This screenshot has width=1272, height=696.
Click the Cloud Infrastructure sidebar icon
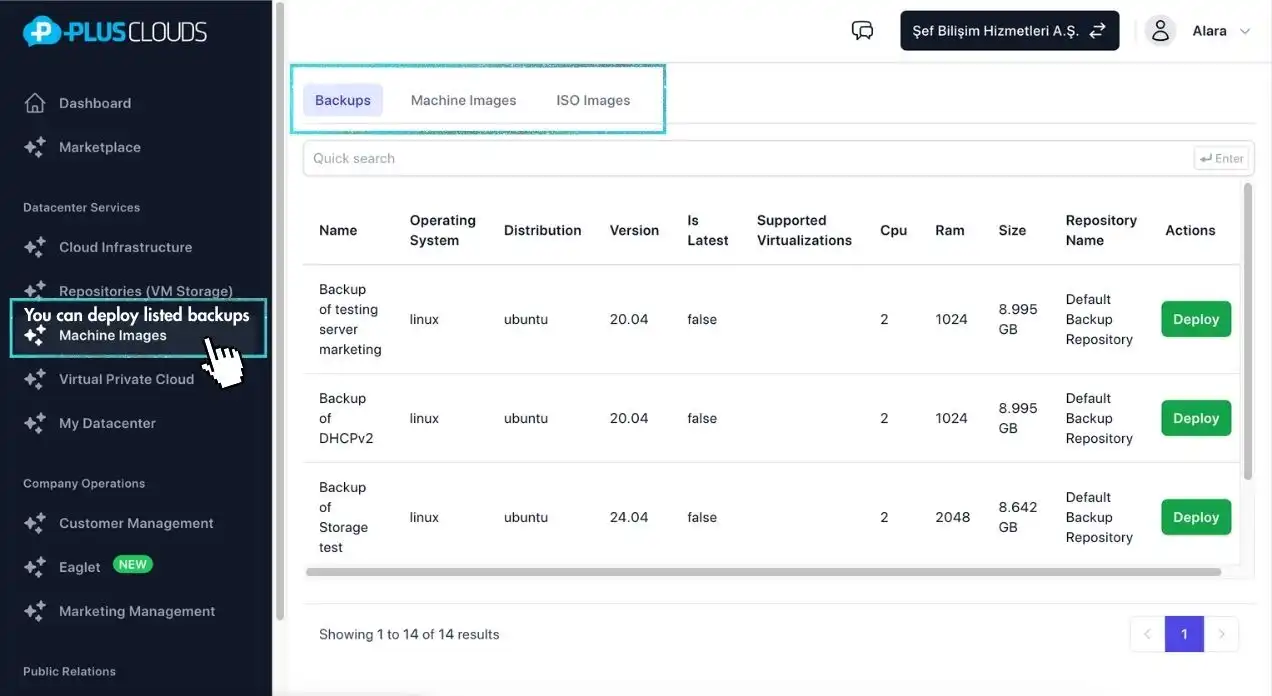35,247
